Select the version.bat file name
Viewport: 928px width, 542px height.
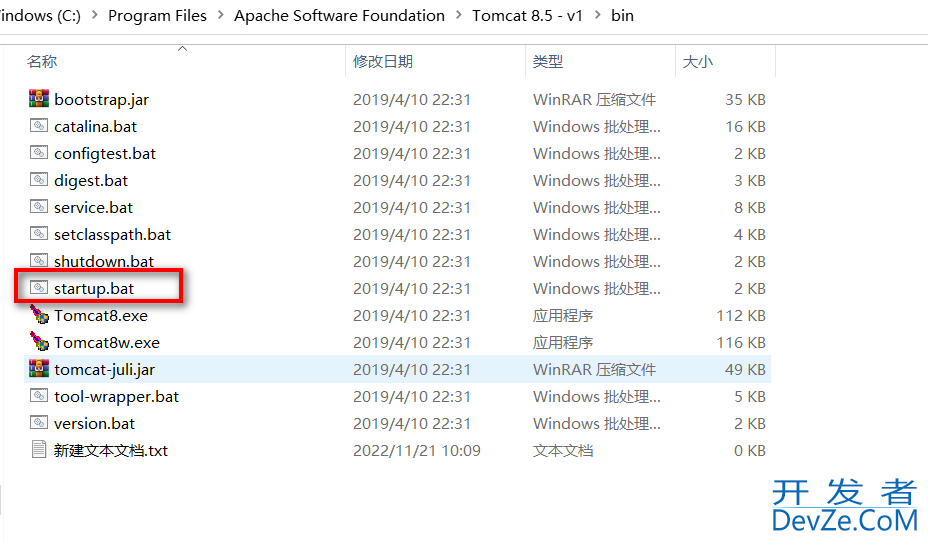(94, 424)
